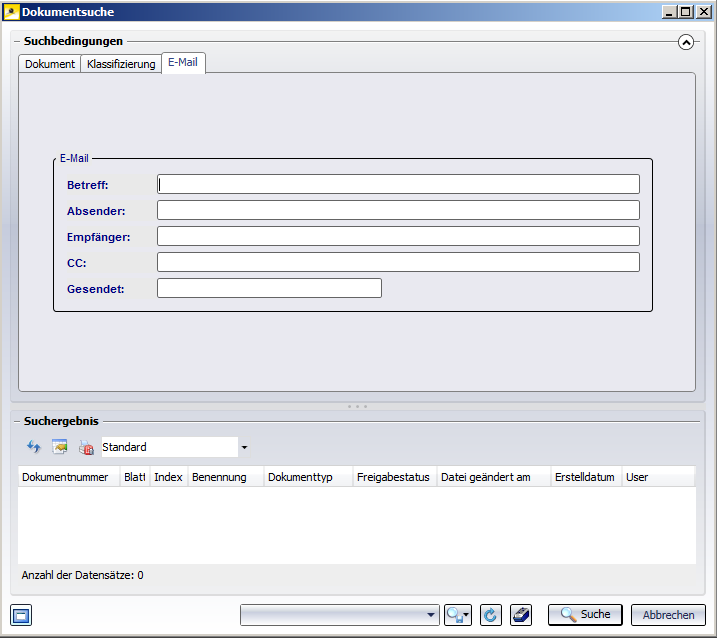Open the saved search combo box

pyautogui.click(x=339, y=615)
